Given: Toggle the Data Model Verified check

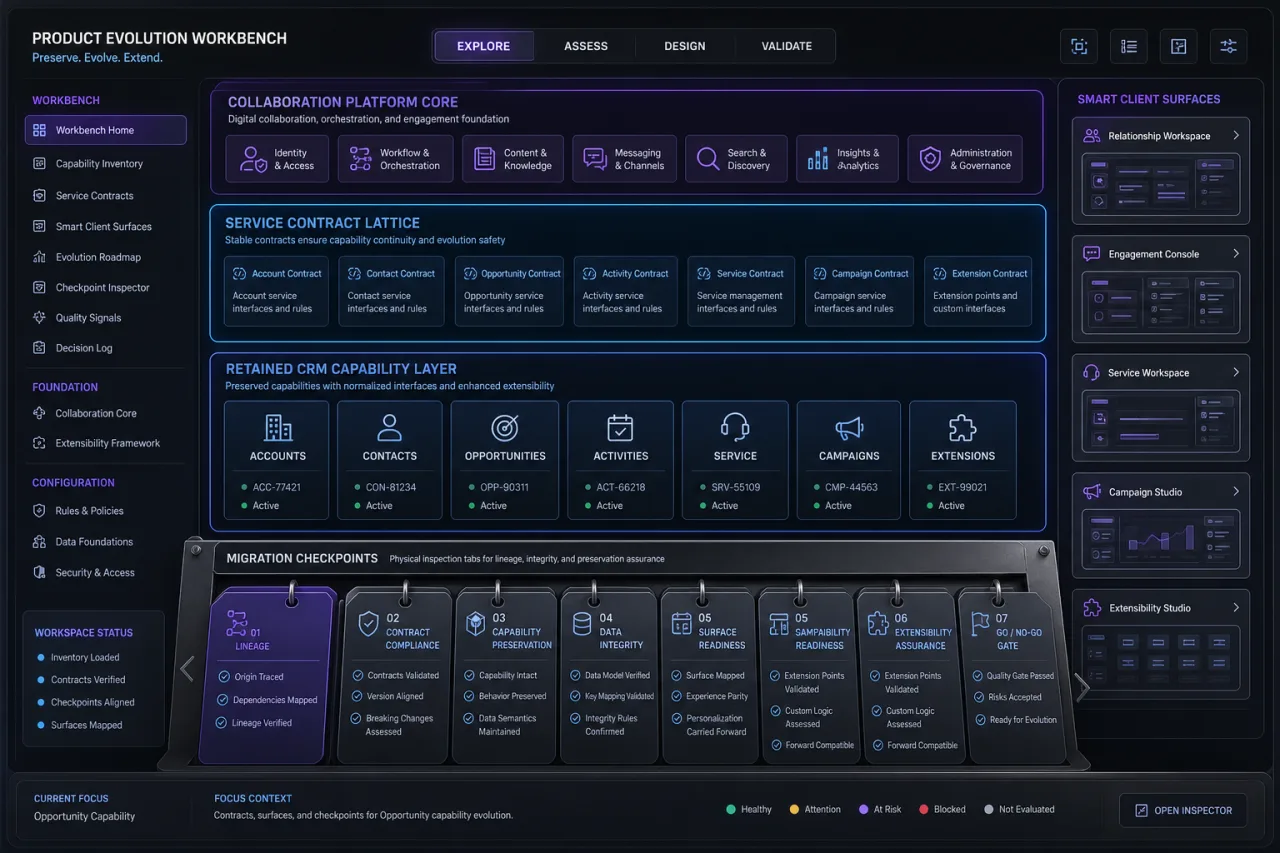Looking at the screenshot, I should (x=575, y=675).
